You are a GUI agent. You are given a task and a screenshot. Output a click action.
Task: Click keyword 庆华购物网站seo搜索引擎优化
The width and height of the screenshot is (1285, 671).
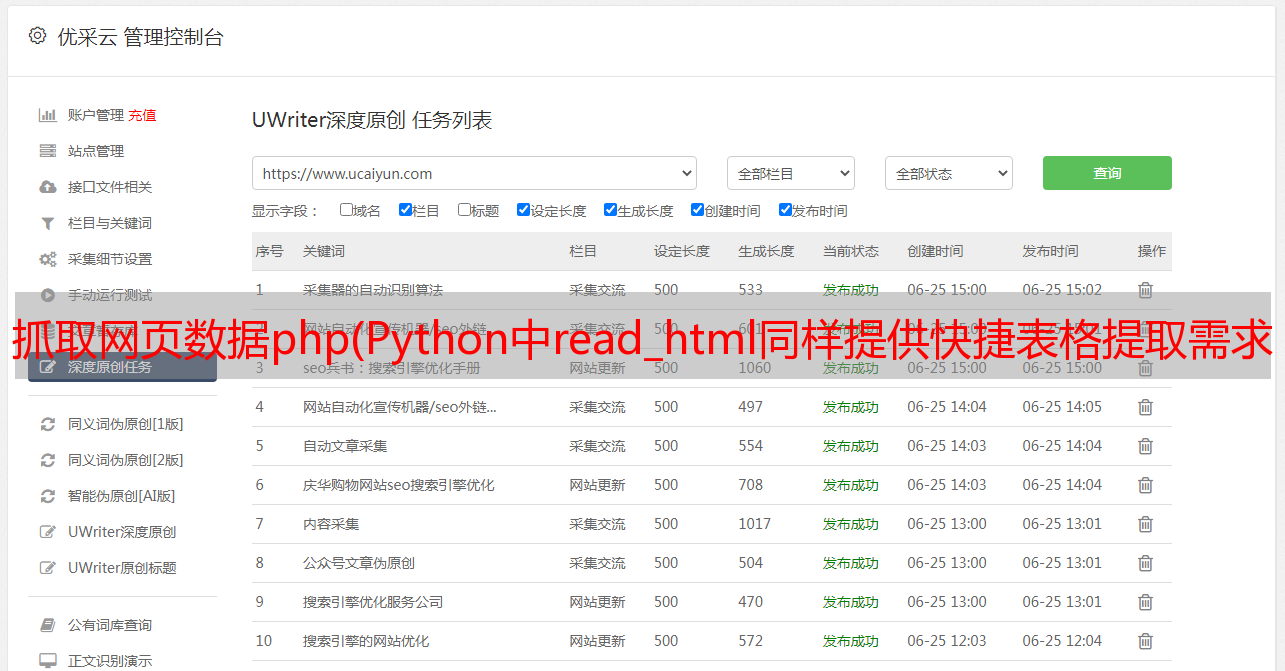pos(399,485)
